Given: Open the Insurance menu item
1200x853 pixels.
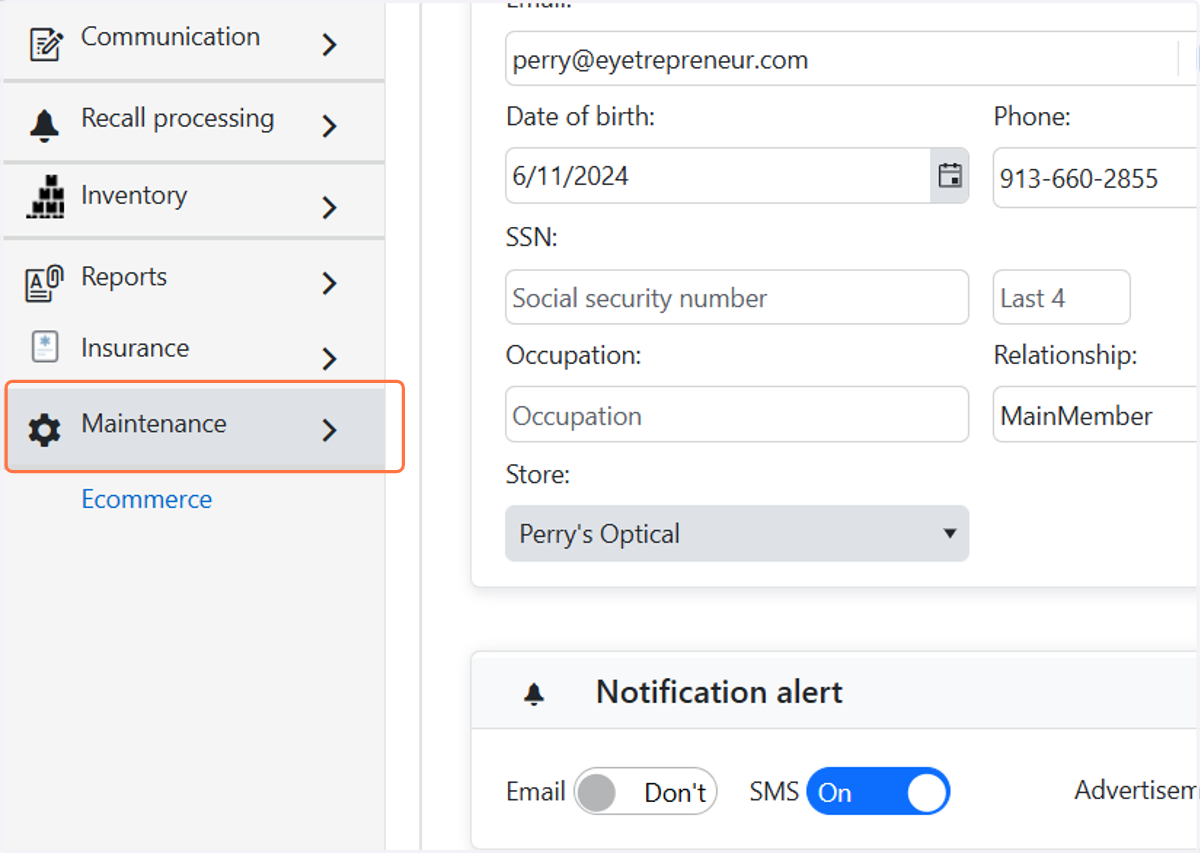Looking at the screenshot, I should point(194,350).
